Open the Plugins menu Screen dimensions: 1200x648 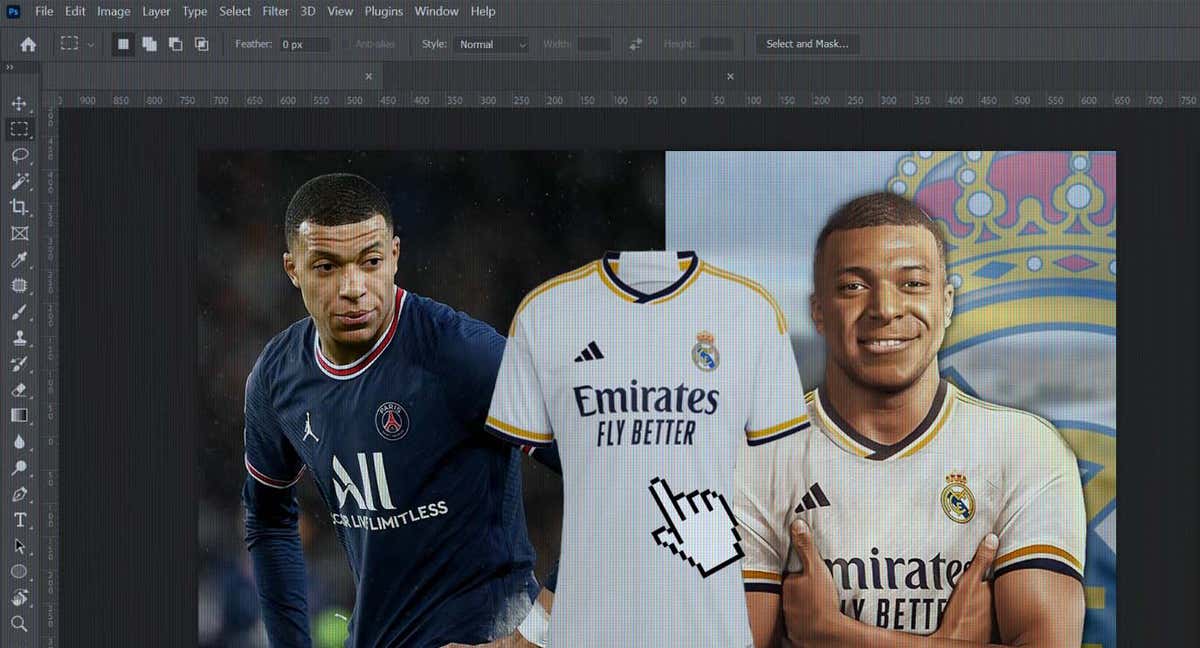tap(383, 11)
